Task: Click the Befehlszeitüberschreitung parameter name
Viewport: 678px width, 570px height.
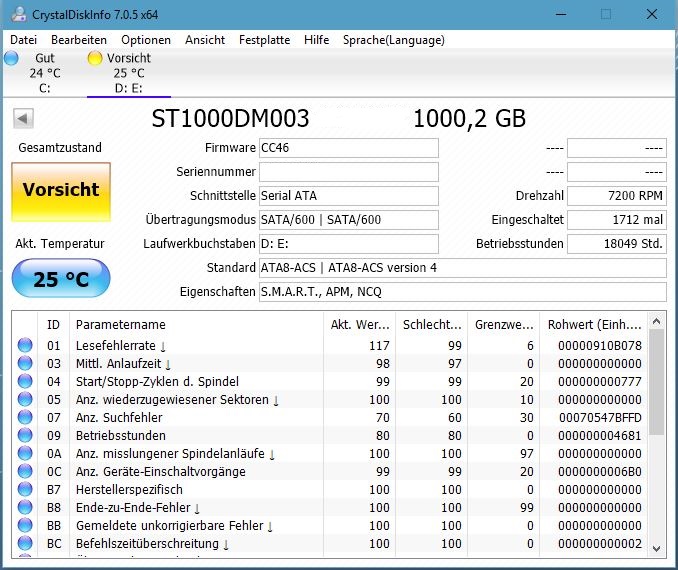Action: point(147,544)
